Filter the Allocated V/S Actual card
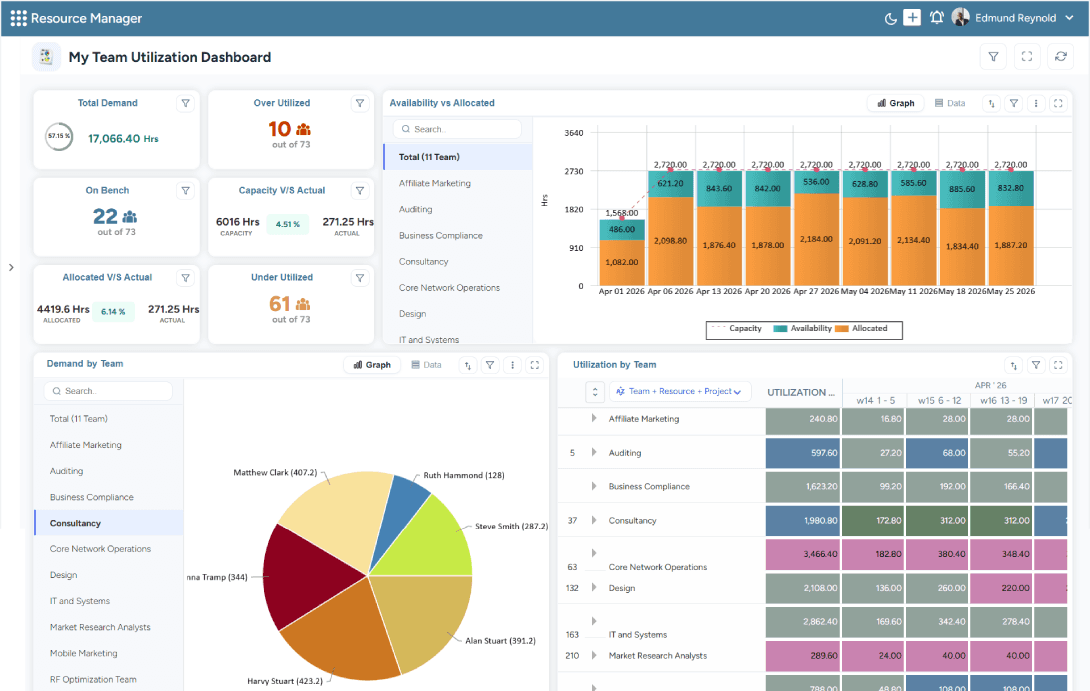 coord(186,278)
